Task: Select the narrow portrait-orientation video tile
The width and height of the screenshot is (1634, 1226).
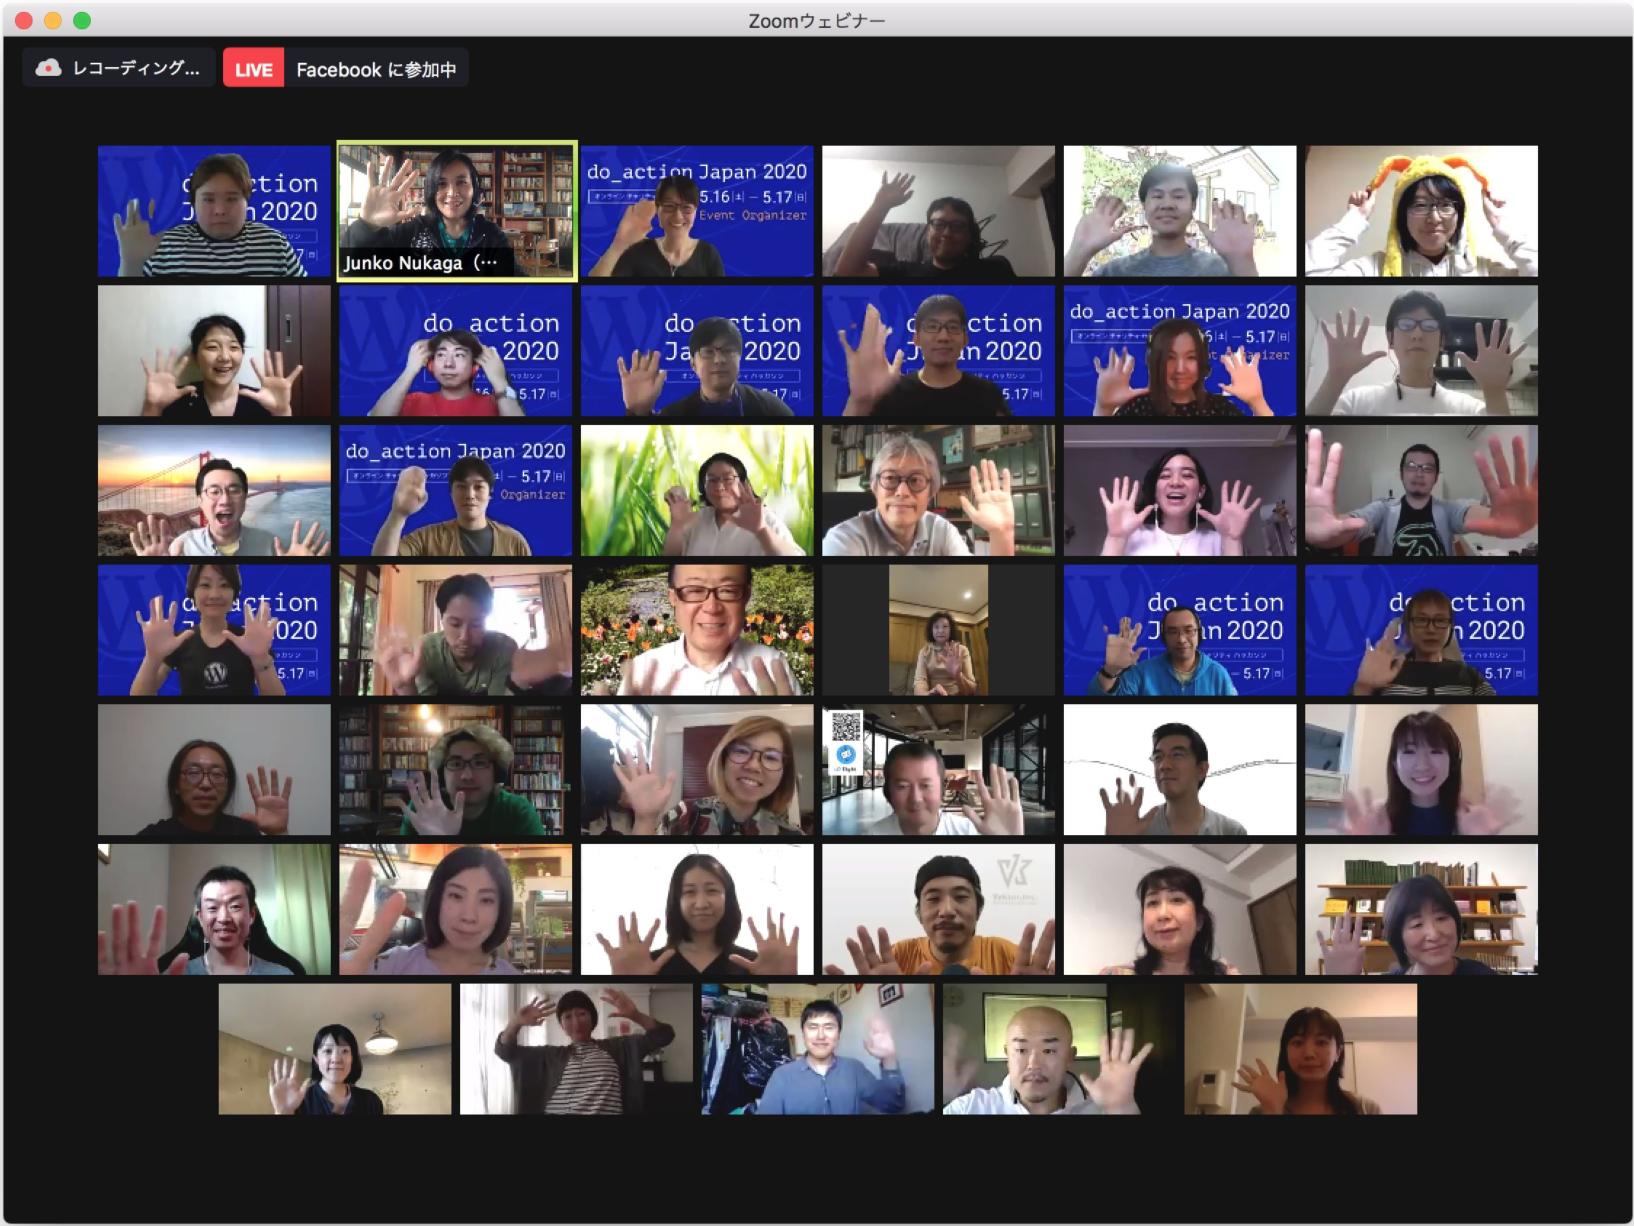Action: coord(938,630)
